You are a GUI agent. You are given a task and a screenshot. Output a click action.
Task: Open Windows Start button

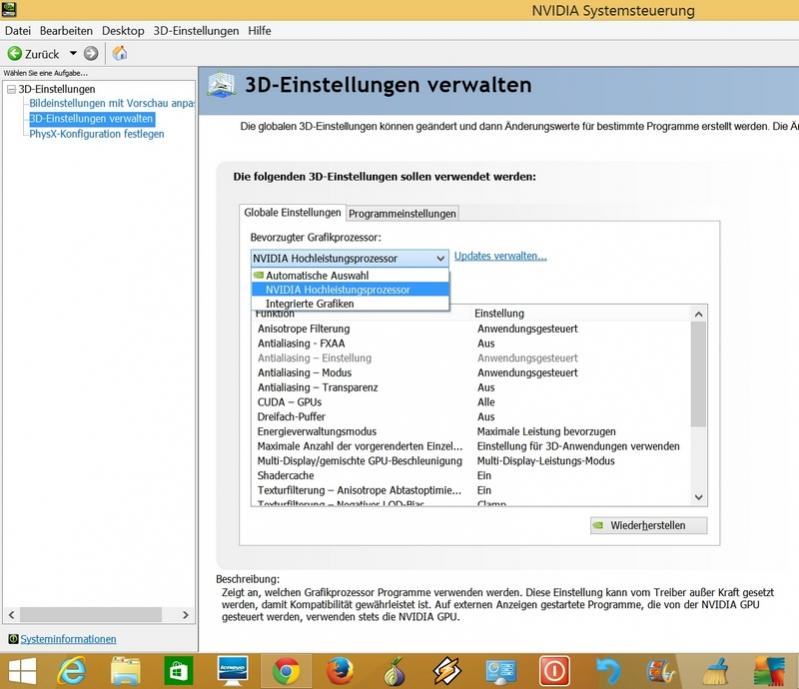click(x=23, y=671)
